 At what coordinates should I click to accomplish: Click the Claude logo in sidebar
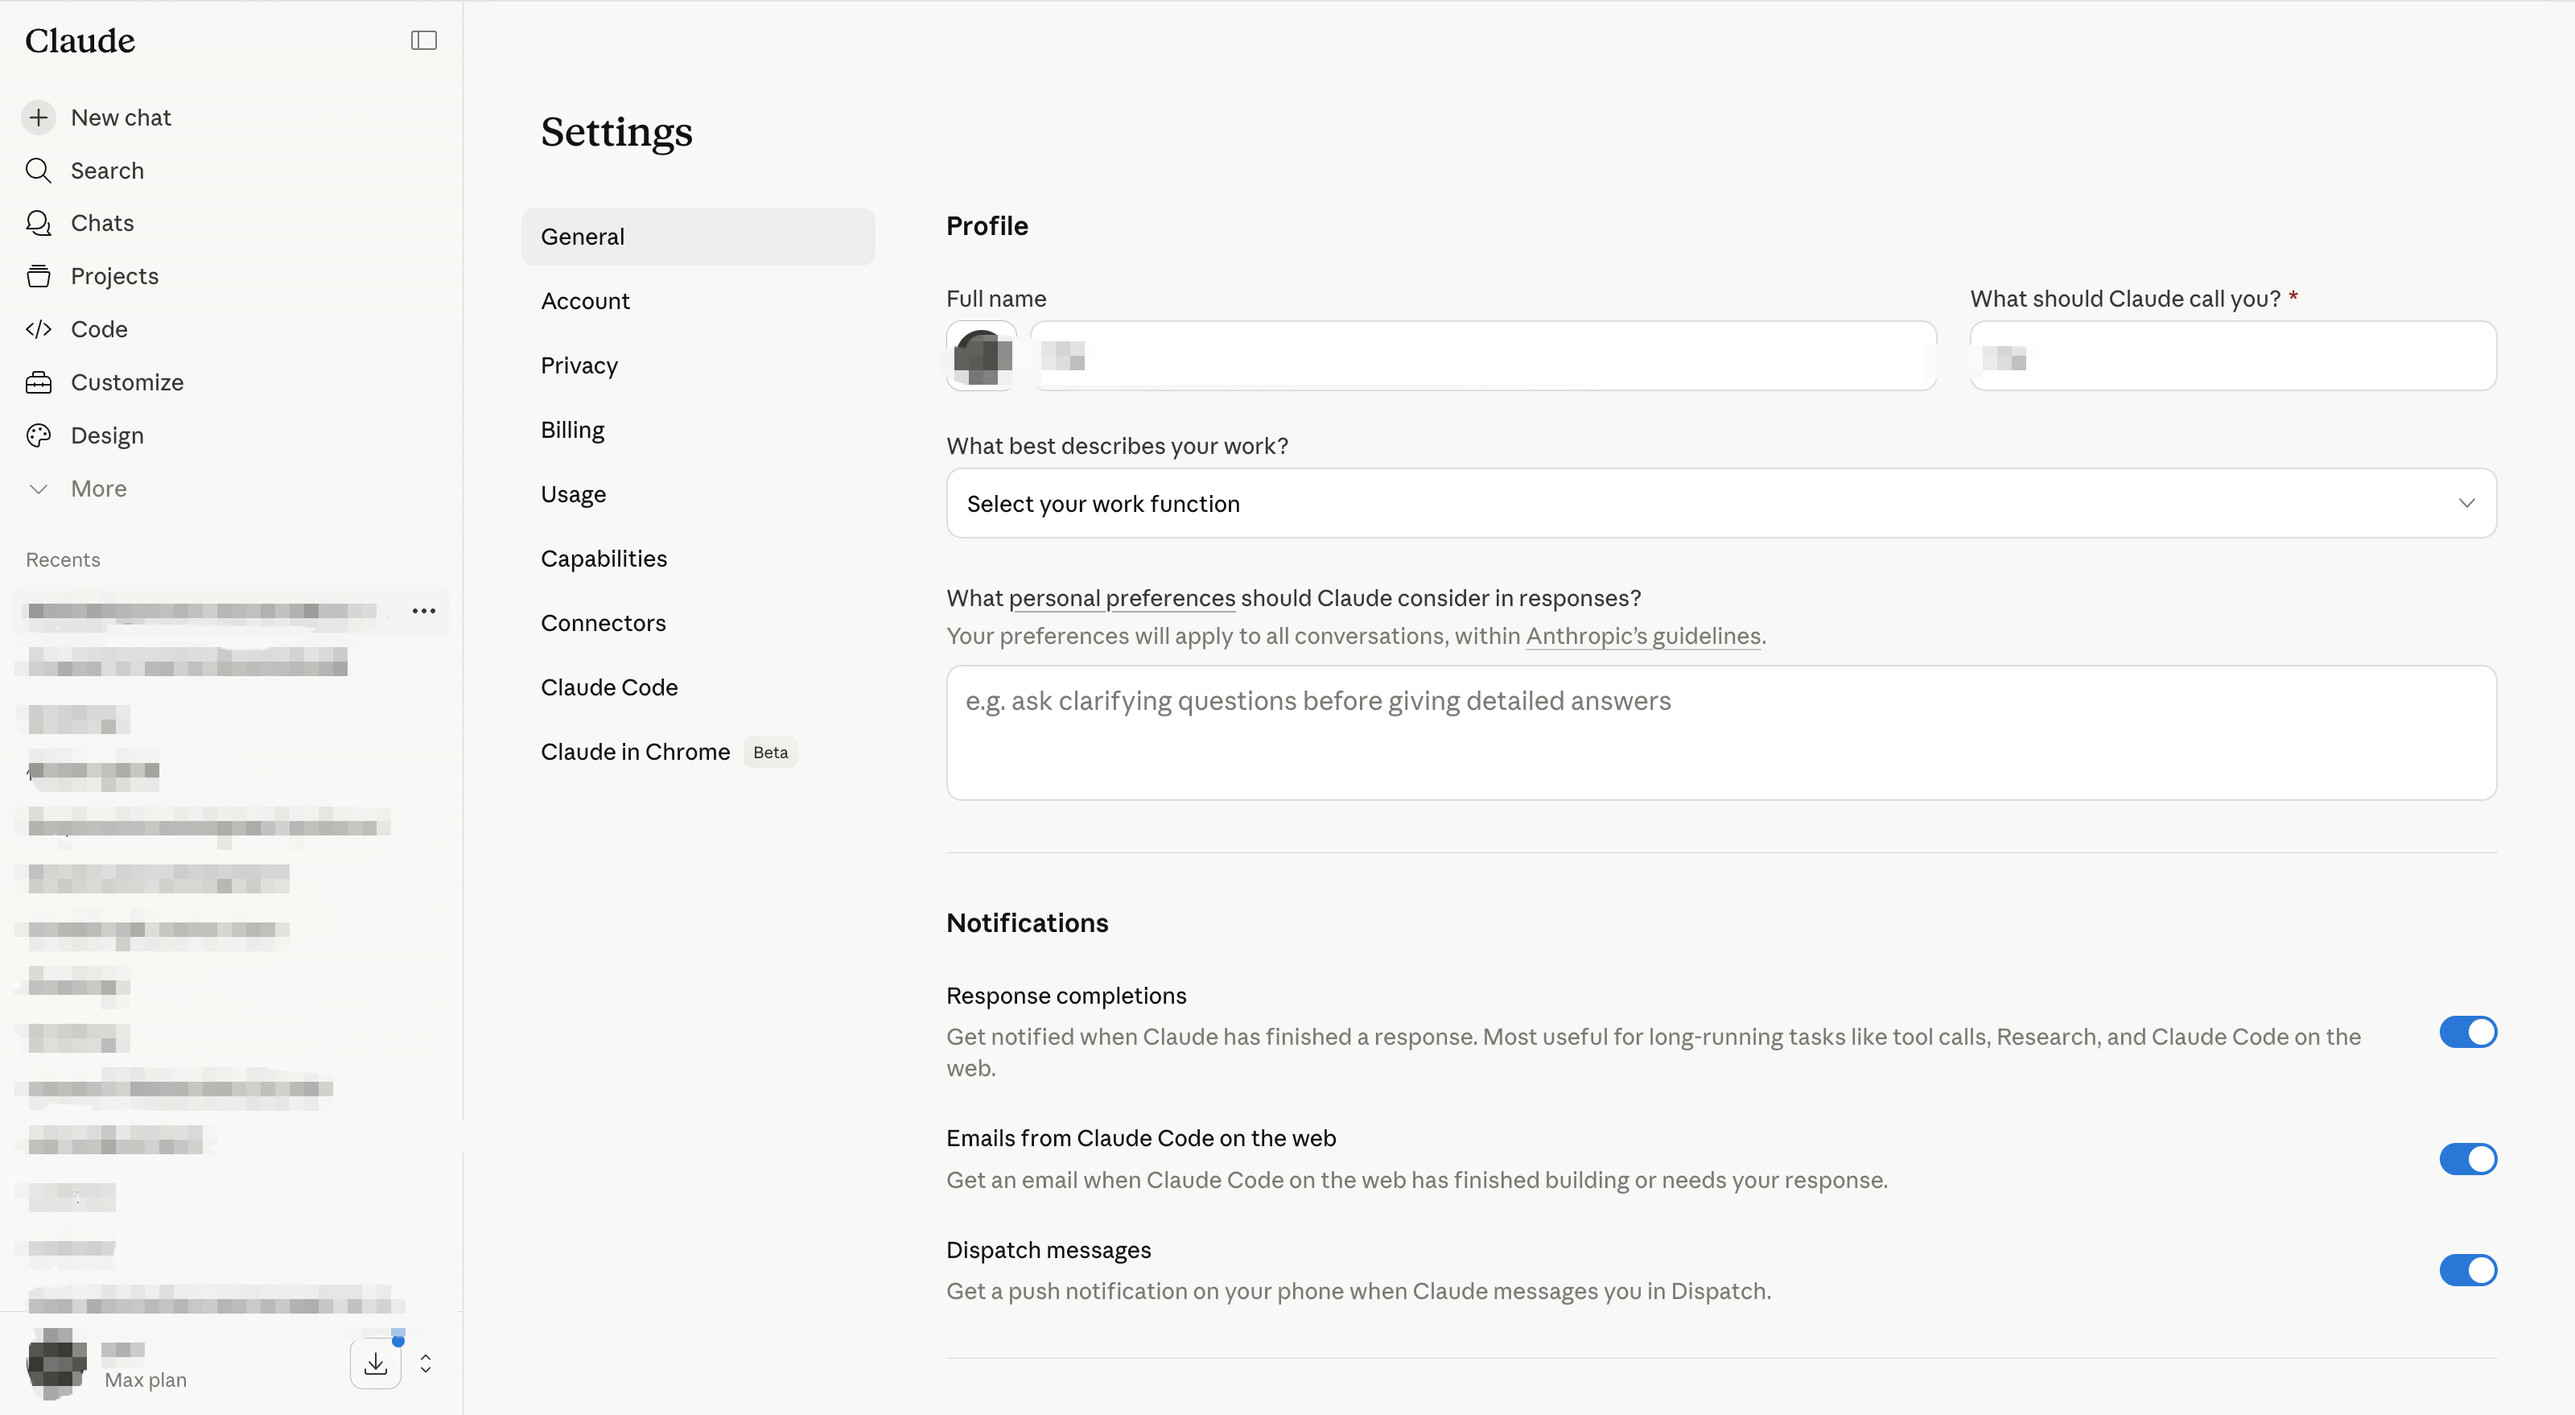(x=80, y=40)
